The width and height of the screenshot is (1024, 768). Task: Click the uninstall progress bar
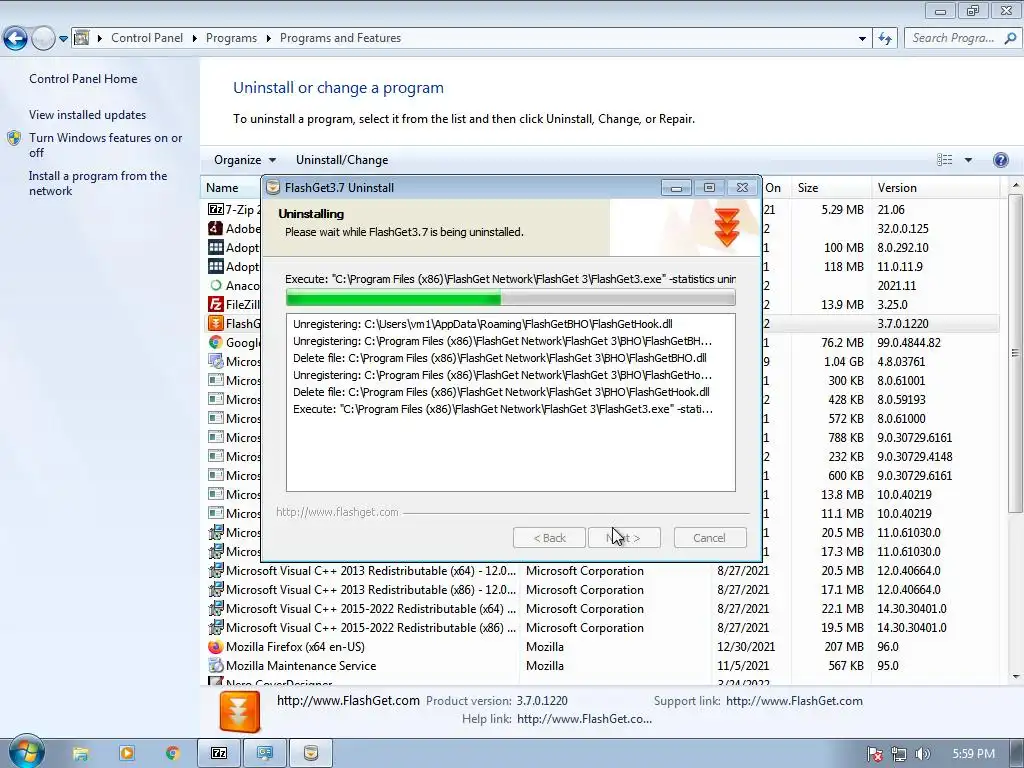[511, 298]
